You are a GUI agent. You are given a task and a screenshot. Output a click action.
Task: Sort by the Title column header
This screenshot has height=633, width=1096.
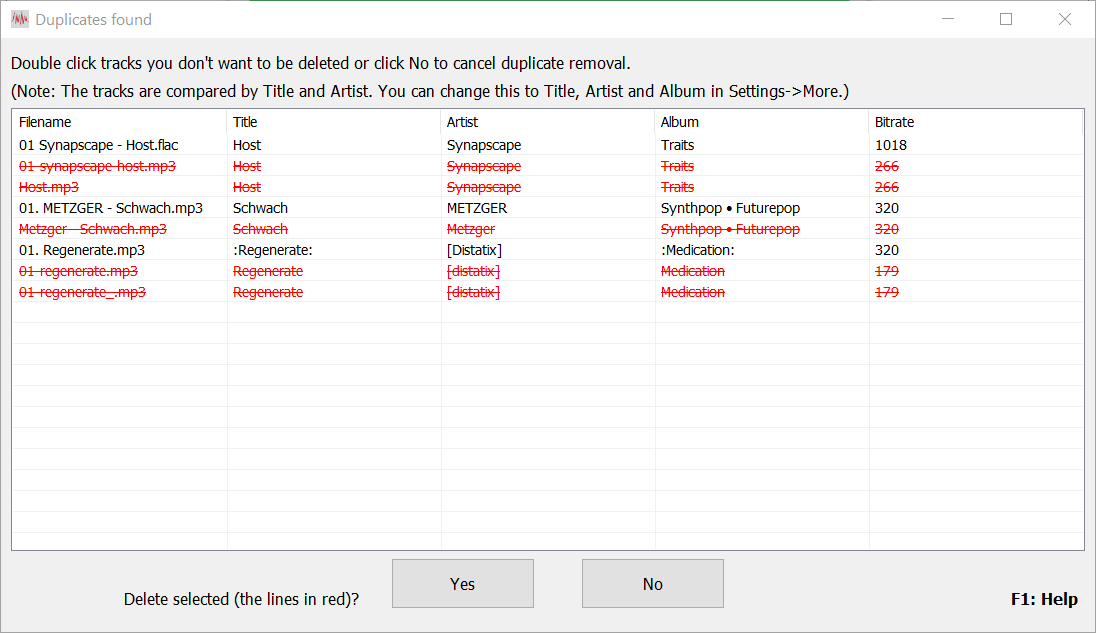(x=334, y=122)
